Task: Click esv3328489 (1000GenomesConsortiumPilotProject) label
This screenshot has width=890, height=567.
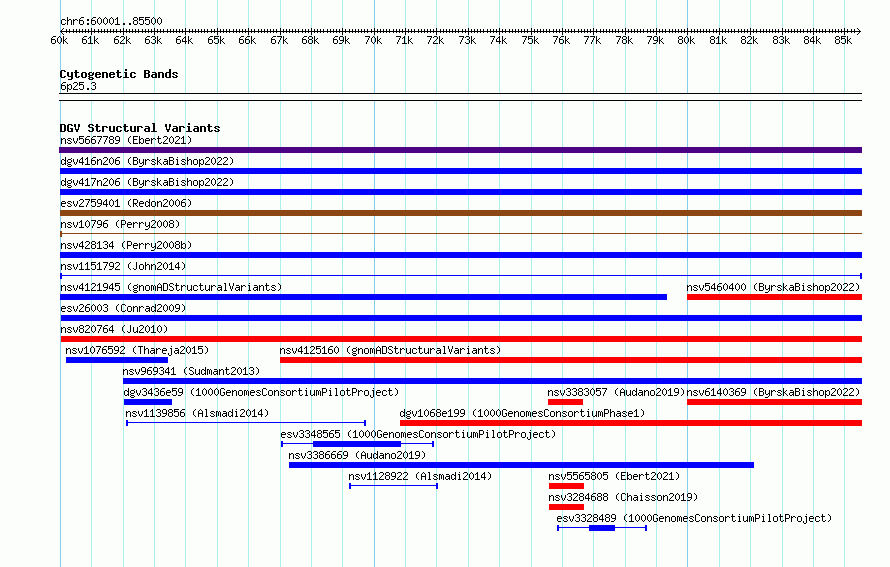Action: [694, 518]
